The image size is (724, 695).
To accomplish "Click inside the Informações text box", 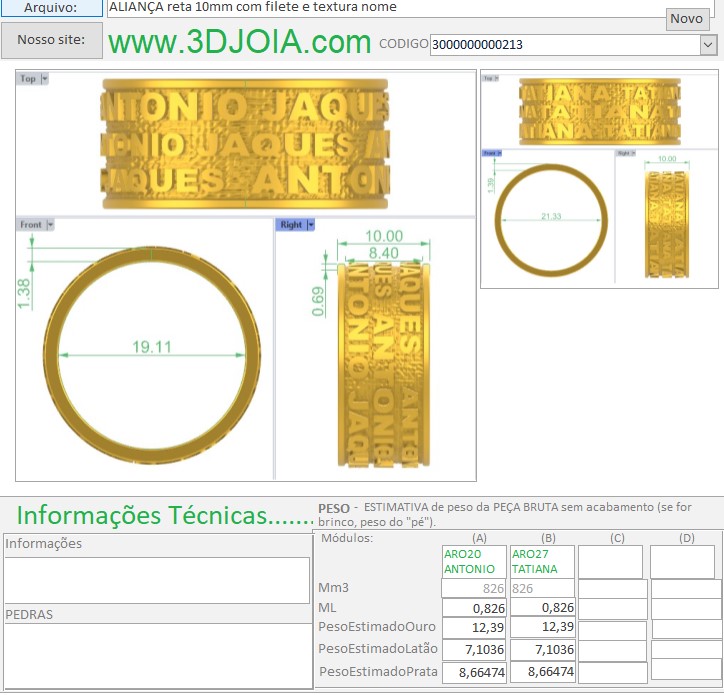I will [x=157, y=580].
